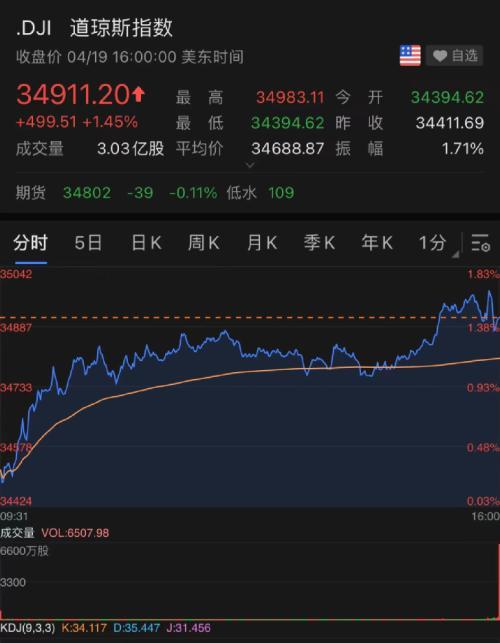Tap the .DJI ticker symbol

click(34, 28)
